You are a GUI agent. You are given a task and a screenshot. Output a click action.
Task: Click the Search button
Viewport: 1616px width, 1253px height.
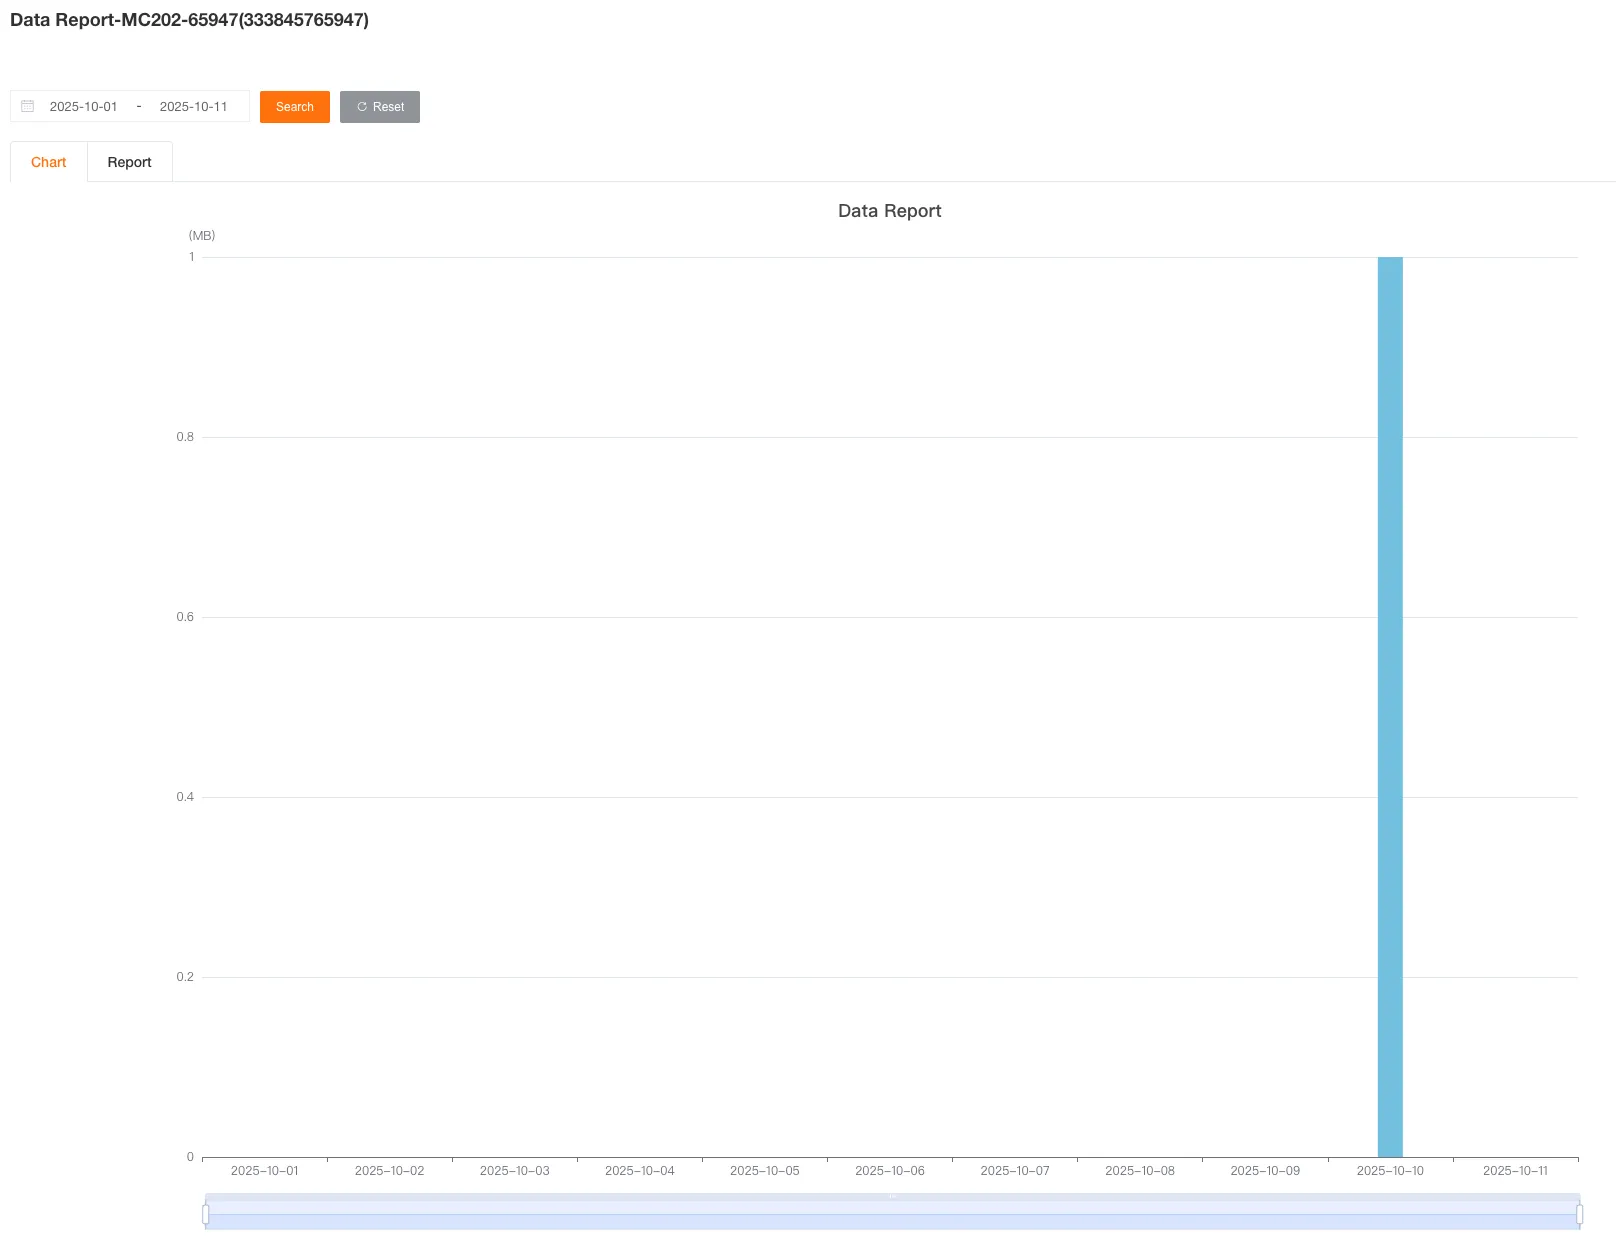pos(294,107)
